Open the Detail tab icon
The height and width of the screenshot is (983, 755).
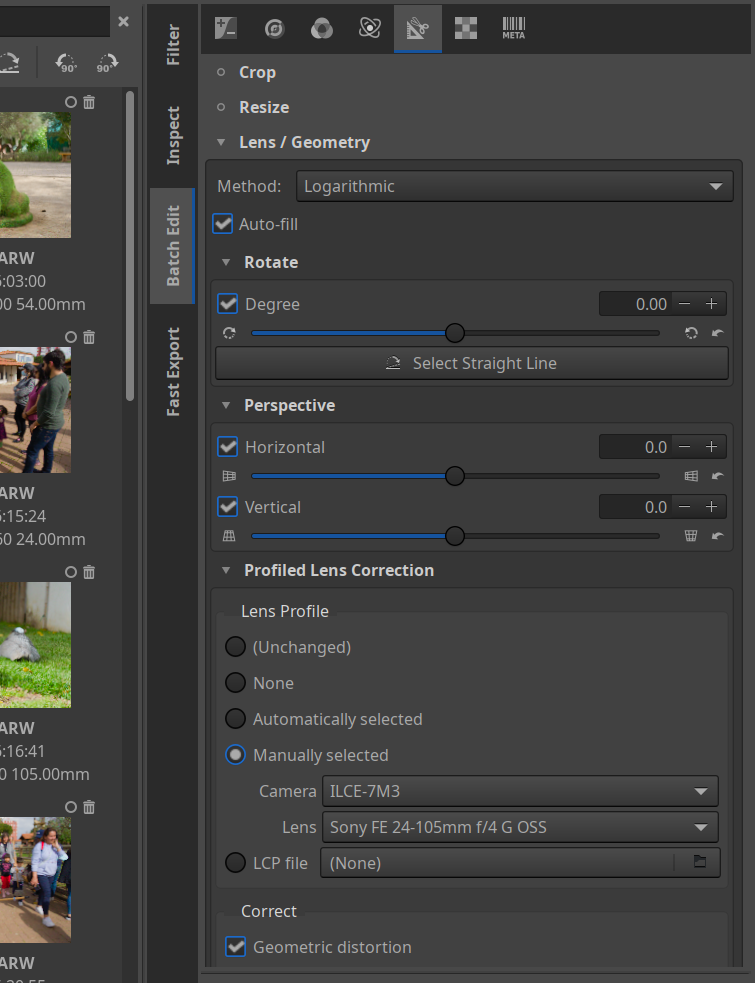(274, 29)
